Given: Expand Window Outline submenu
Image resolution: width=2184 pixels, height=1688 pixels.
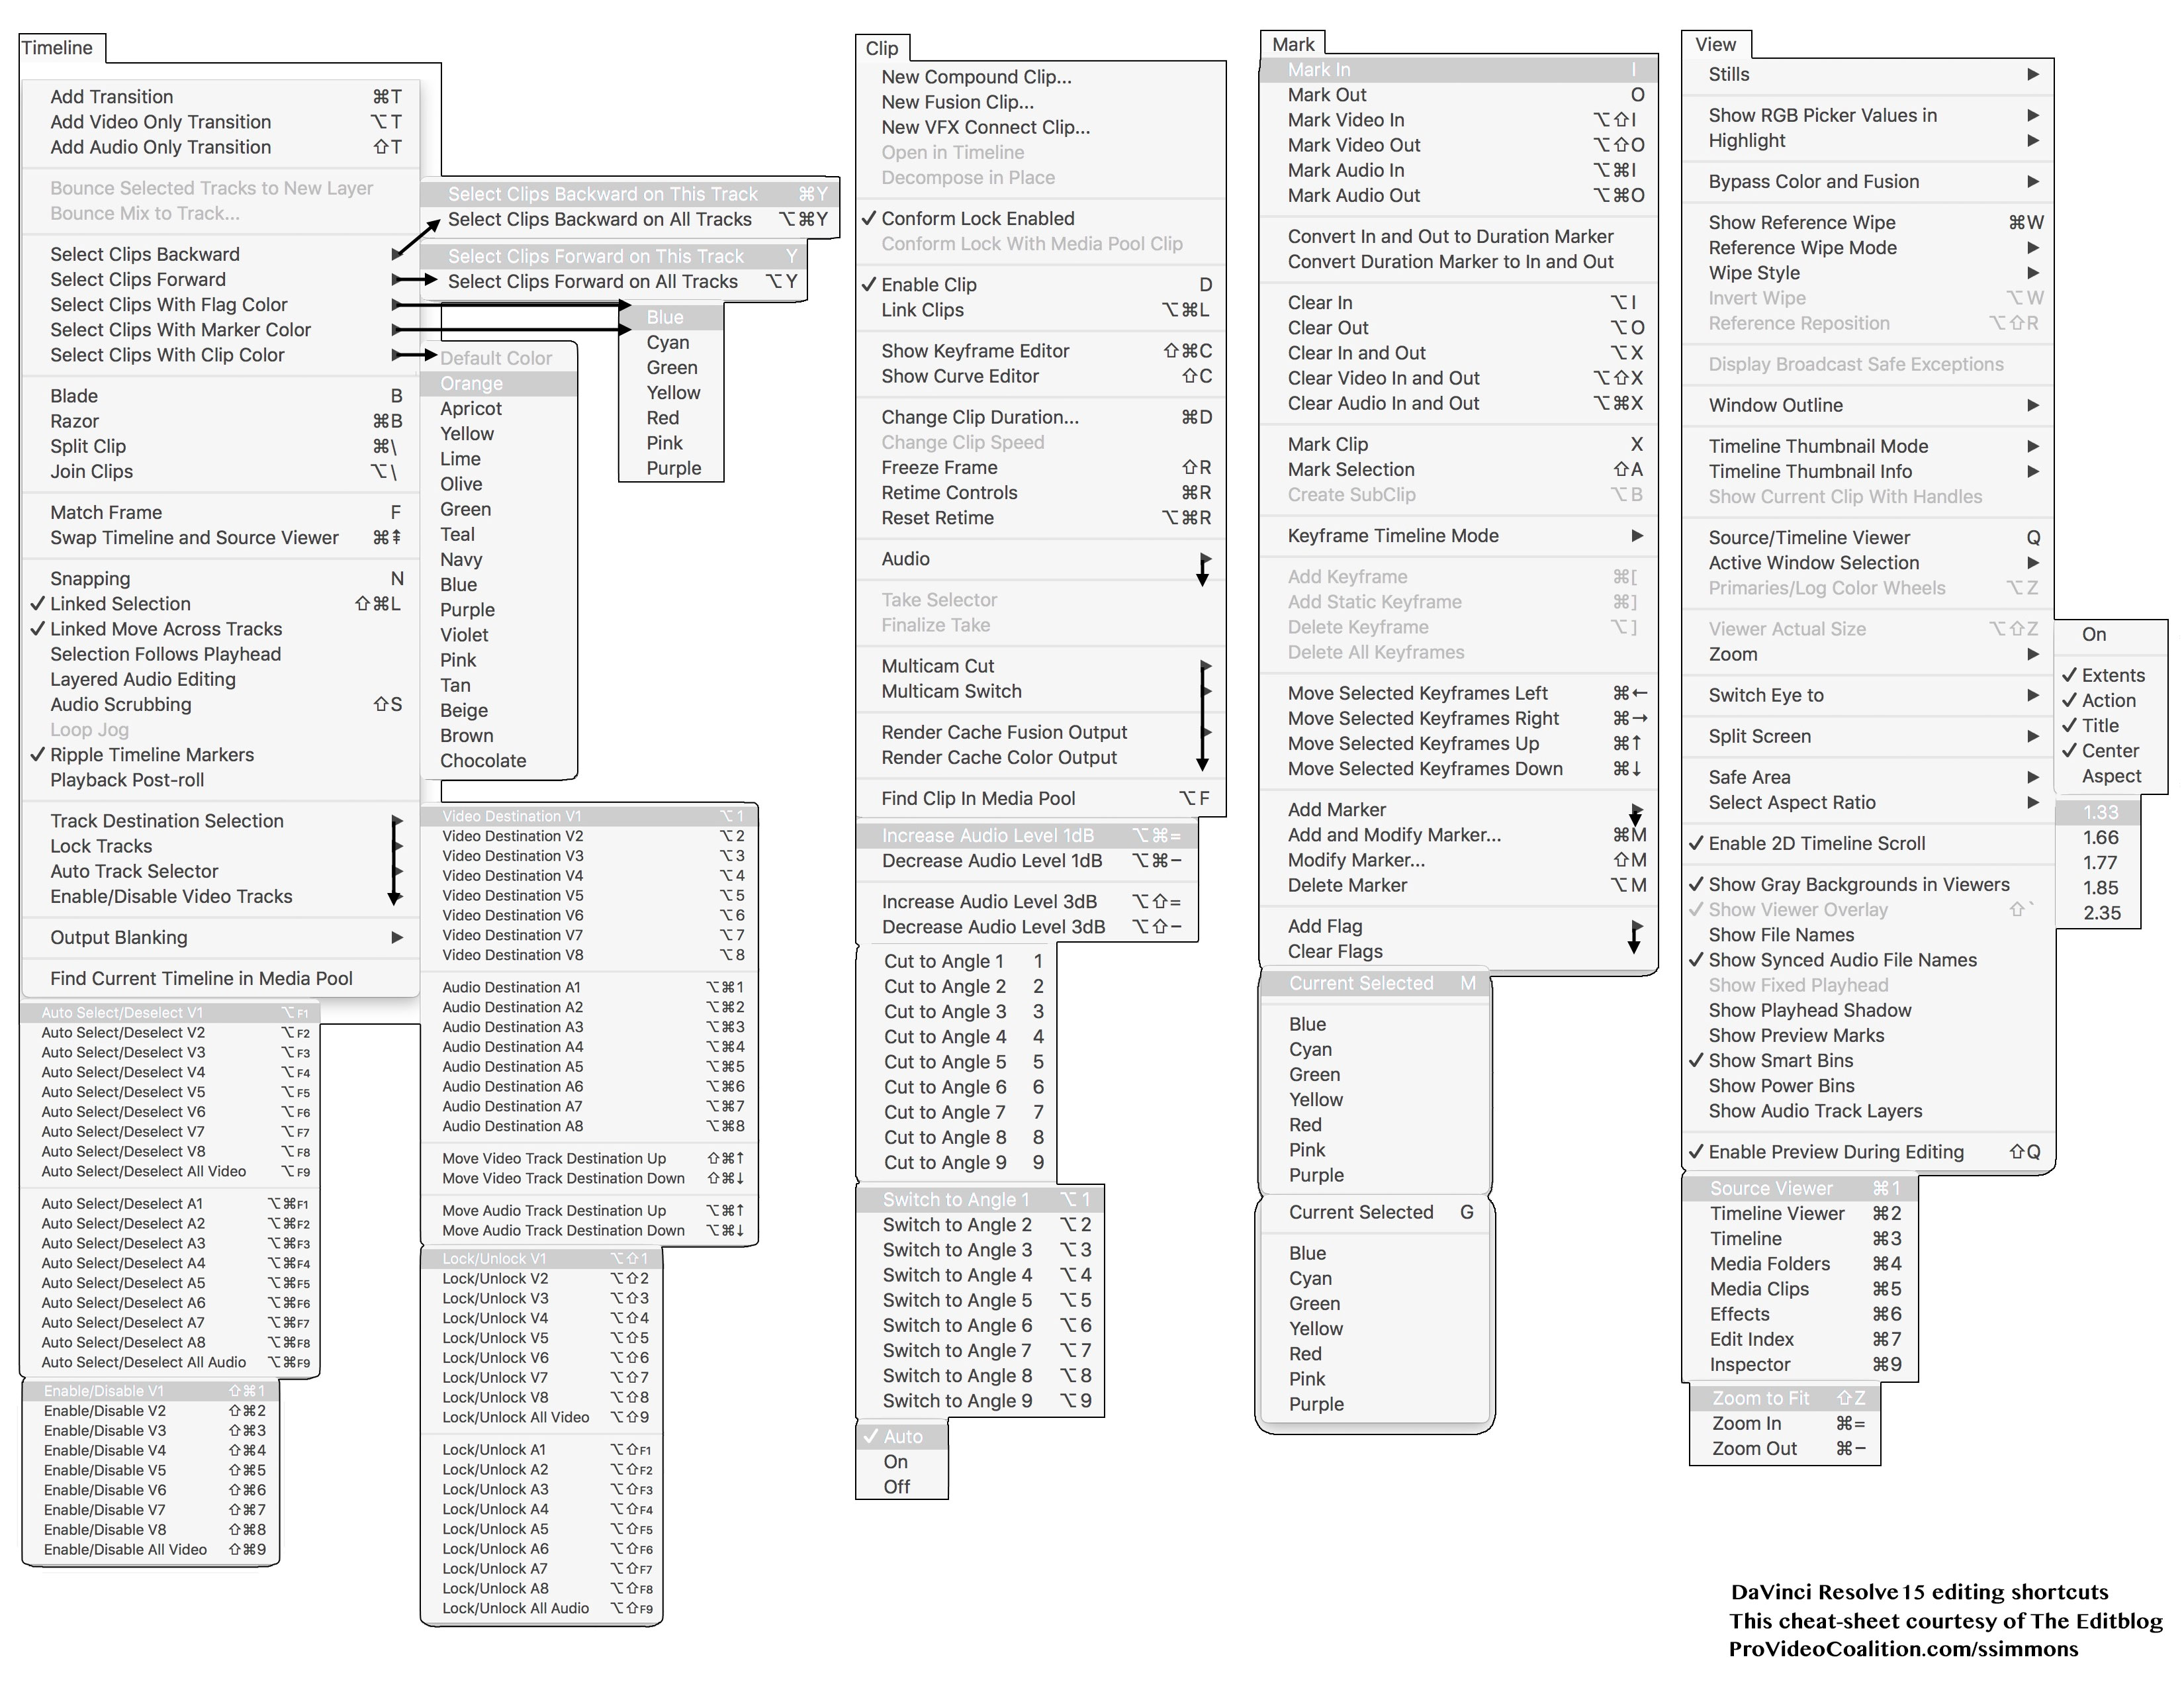Looking at the screenshot, I should pyautogui.click(x=1868, y=405).
